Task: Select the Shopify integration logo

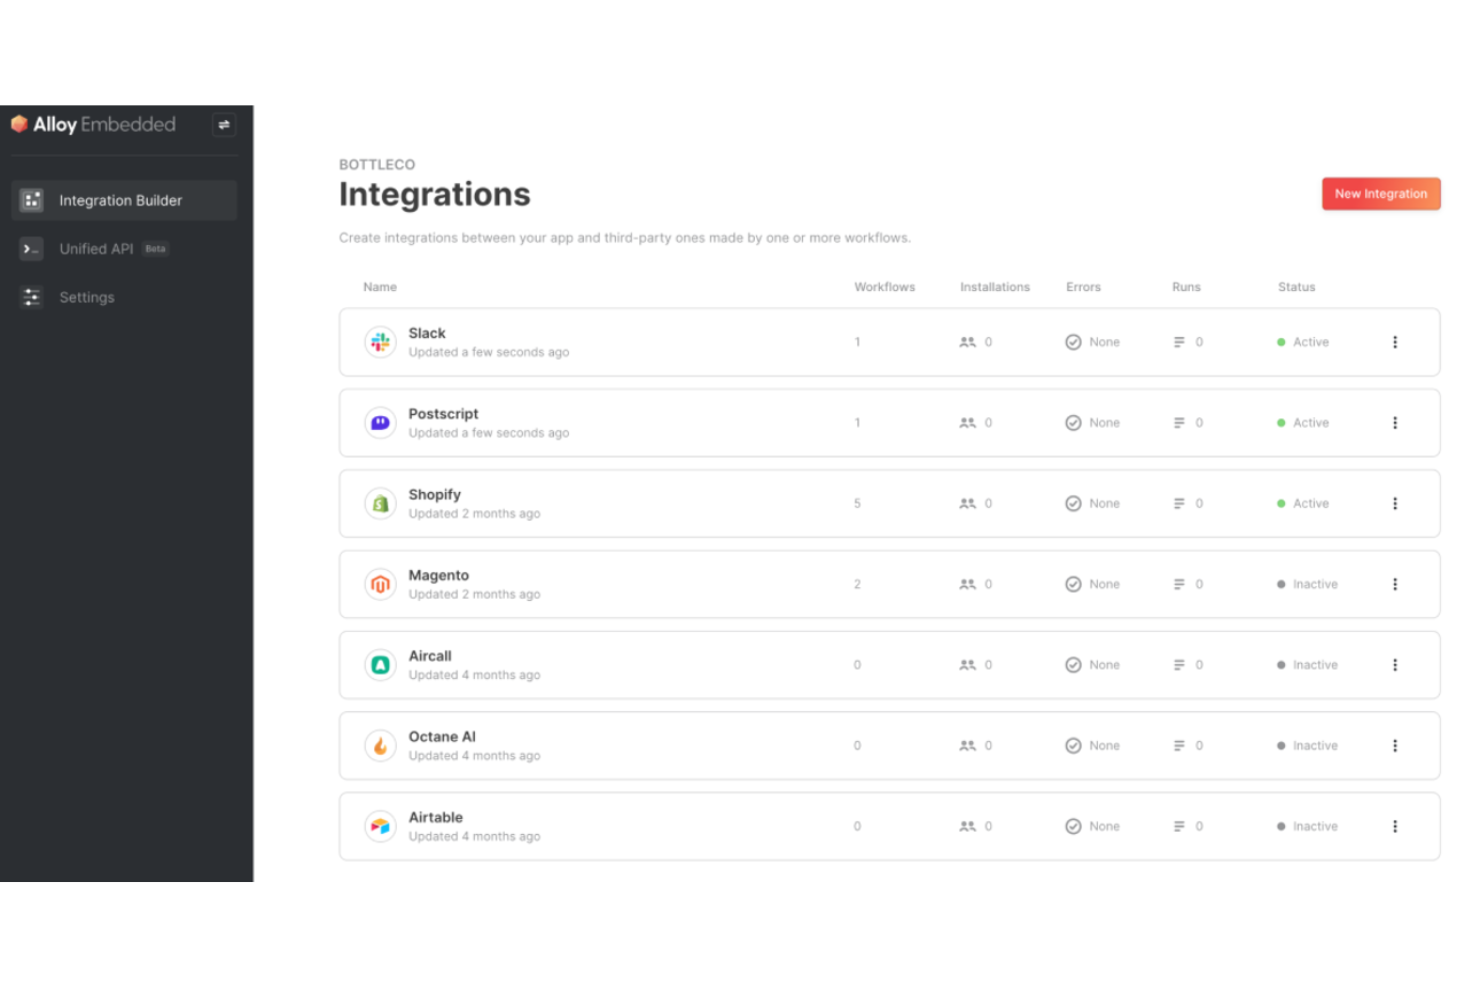Action: click(x=380, y=503)
